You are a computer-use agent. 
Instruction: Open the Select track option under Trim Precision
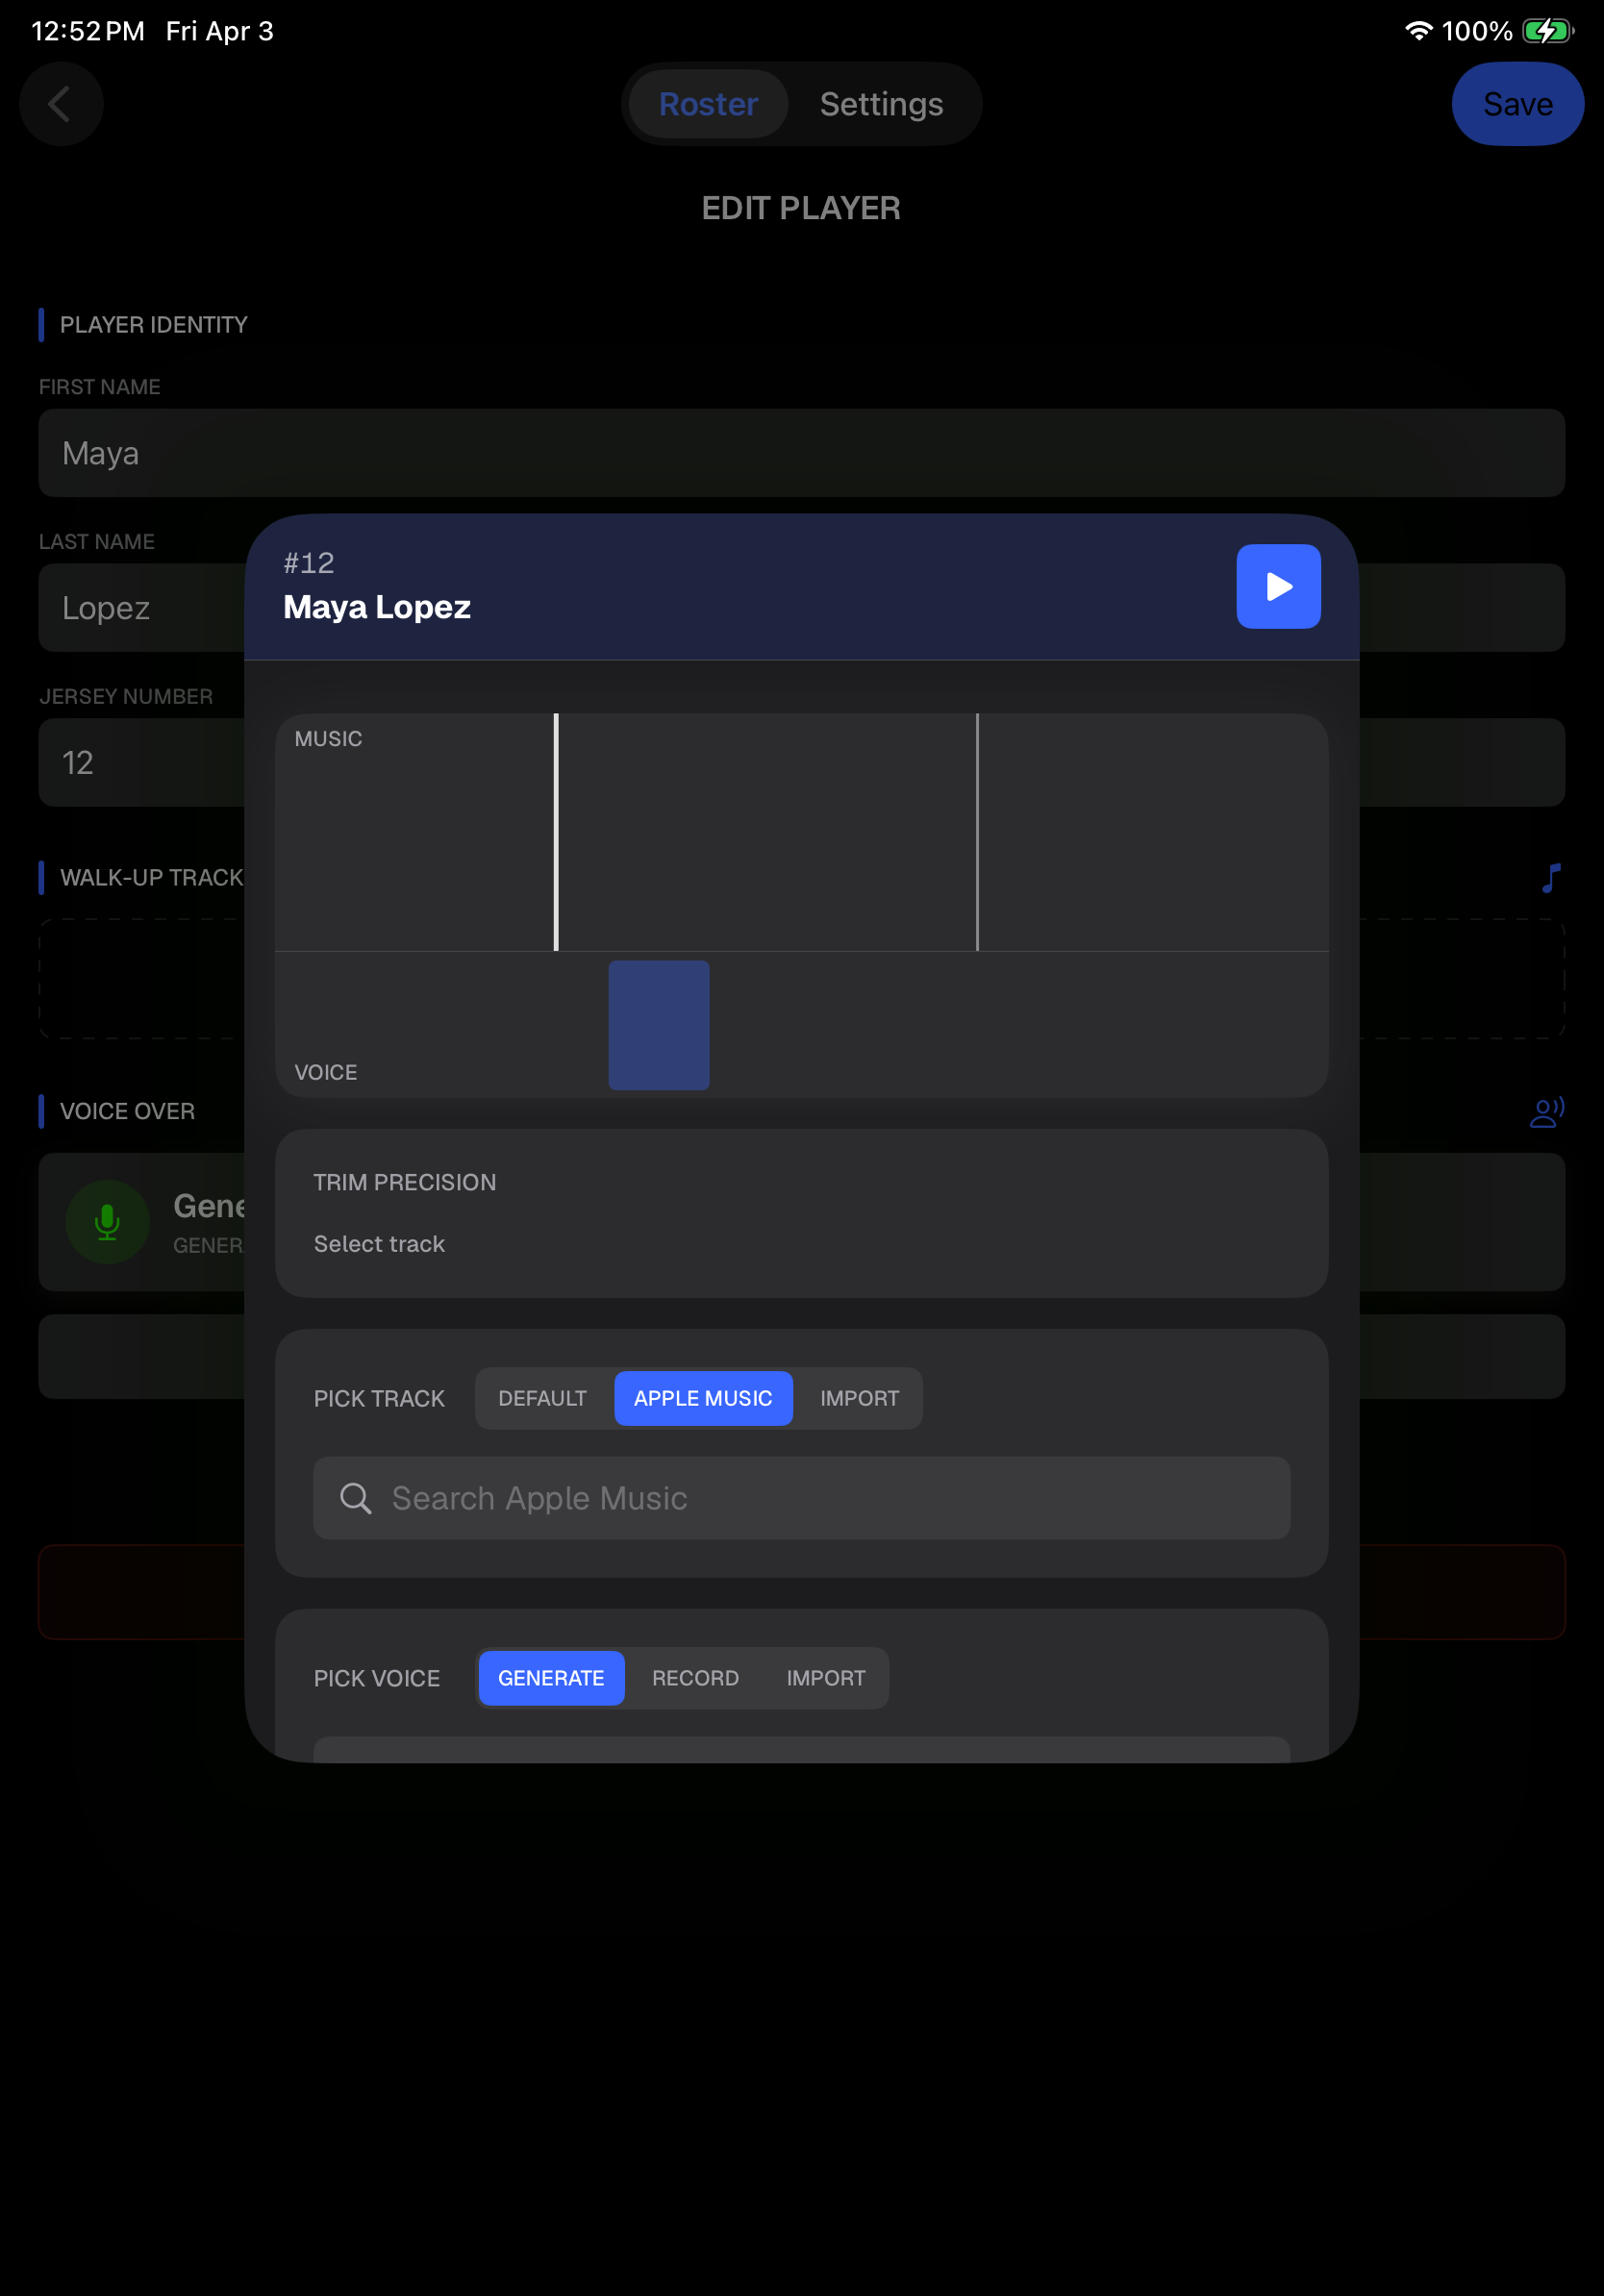point(380,1243)
